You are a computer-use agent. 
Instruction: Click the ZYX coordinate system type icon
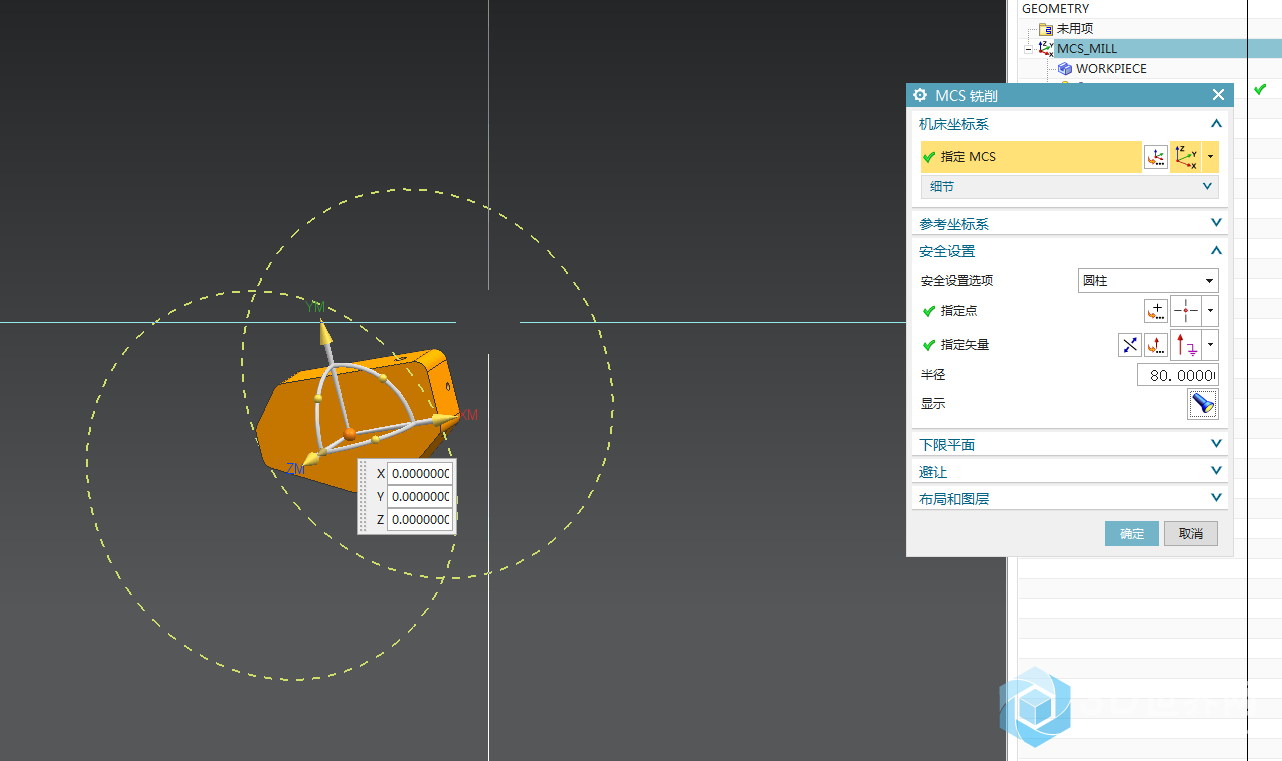1186,157
